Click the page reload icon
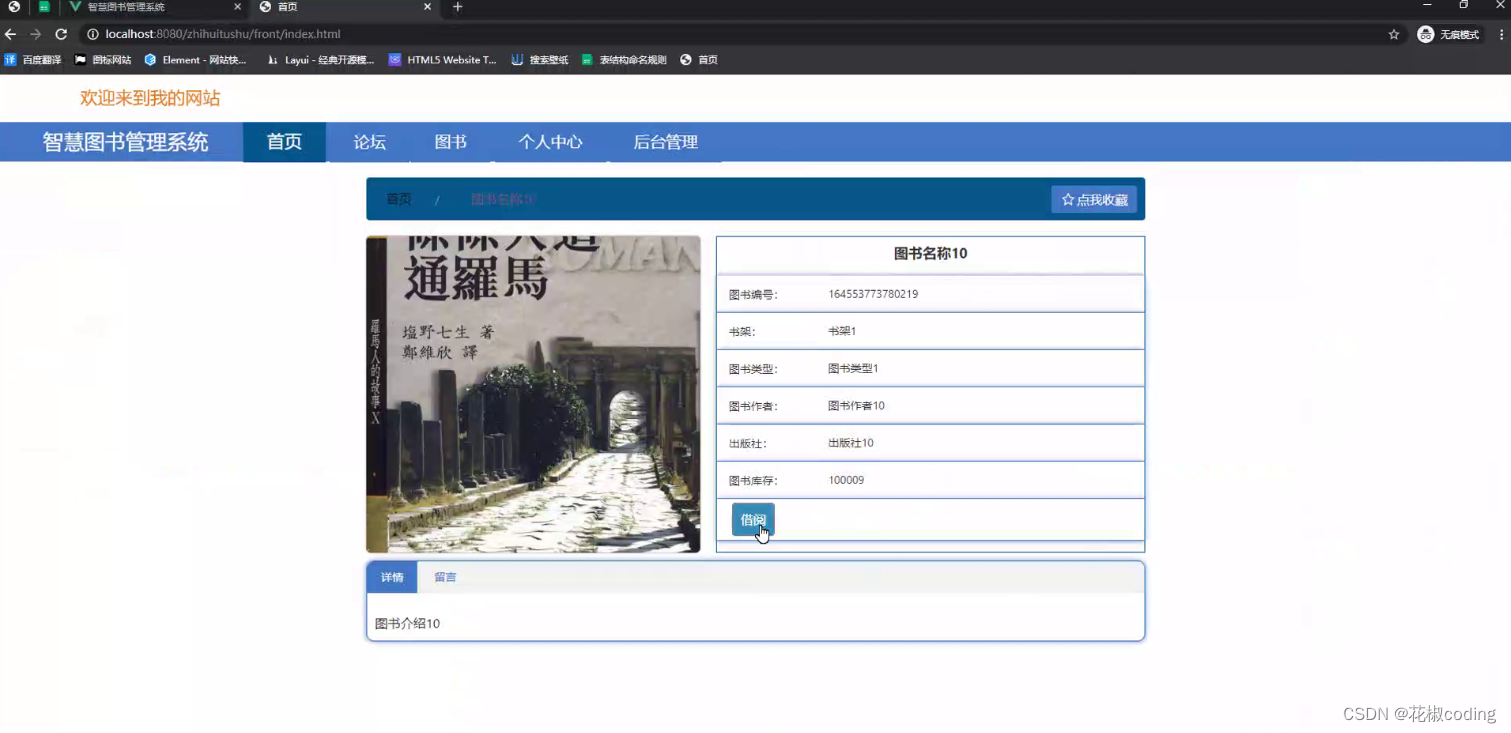Screen dimensions: 1511x733 (60, 33)
